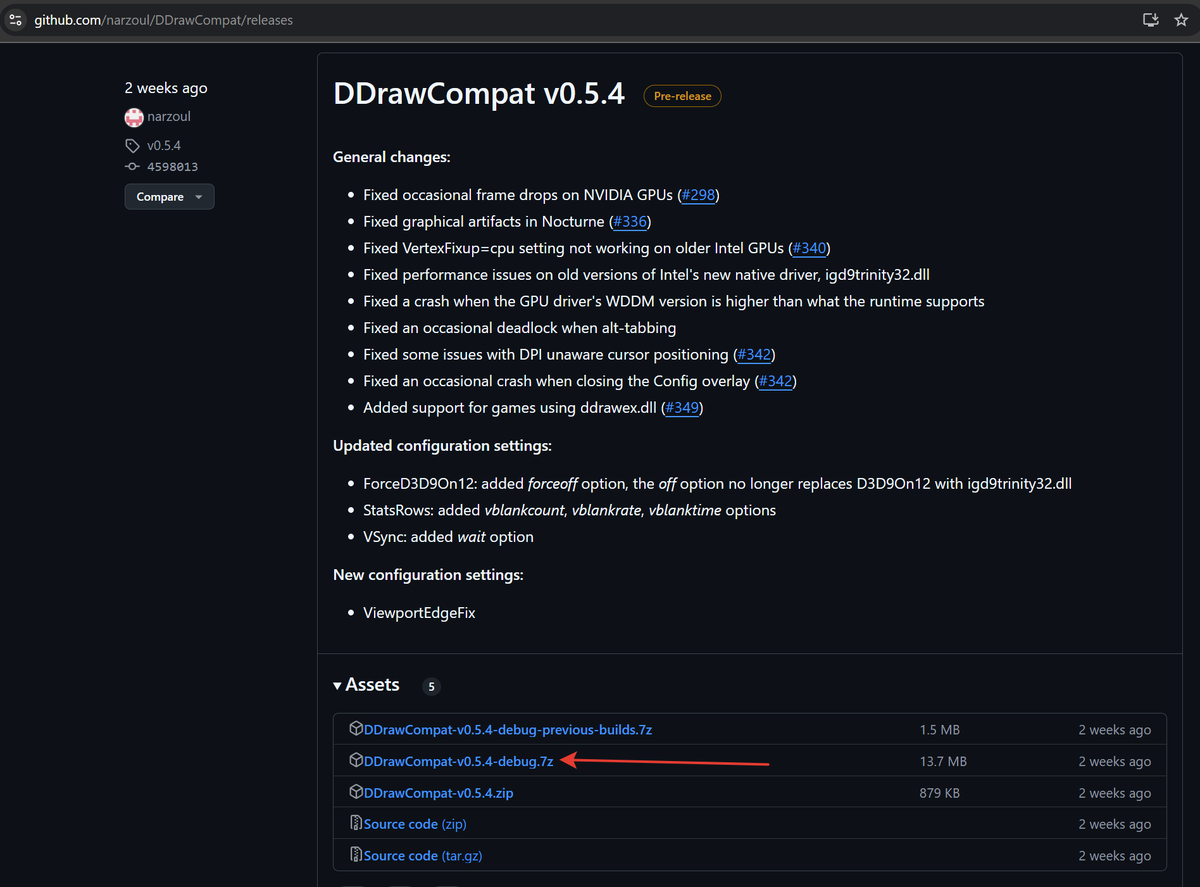Viewport: 1200px width, 887px height.
Task: Download DDrawCompat-v0.5.4-debug.7z
Action: [x=459, y=761]
